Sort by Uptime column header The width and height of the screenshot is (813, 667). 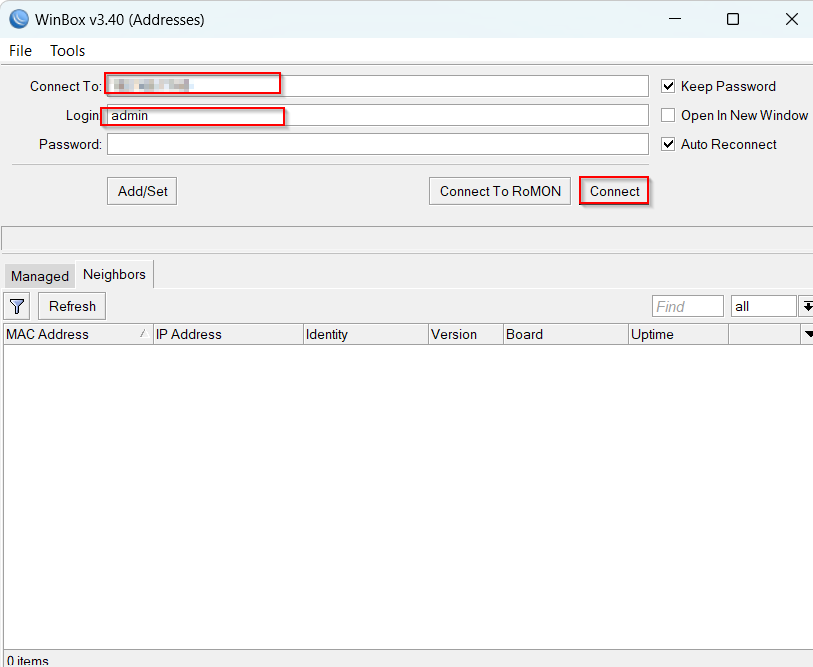[x=678, y=334]
